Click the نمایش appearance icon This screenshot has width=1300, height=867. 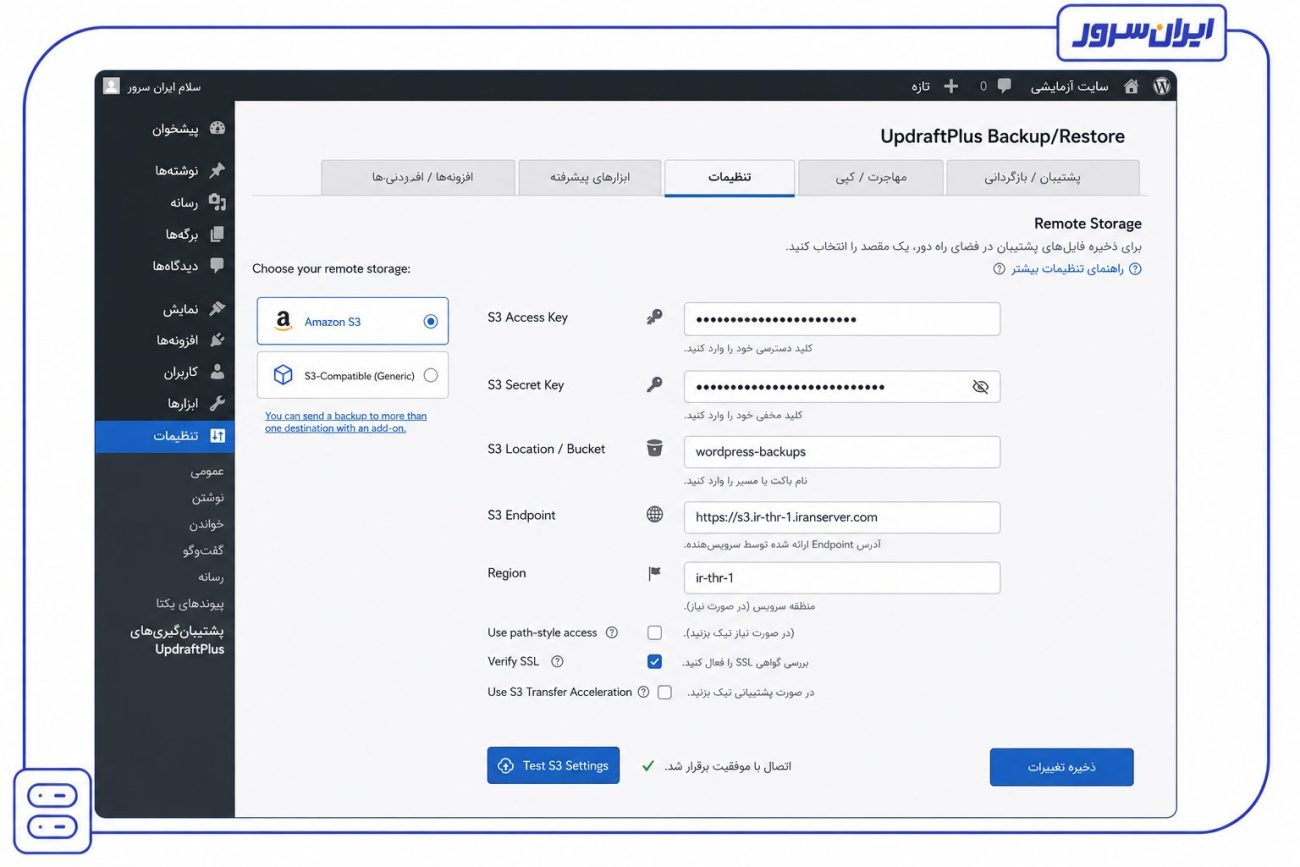tap(217, 309)
